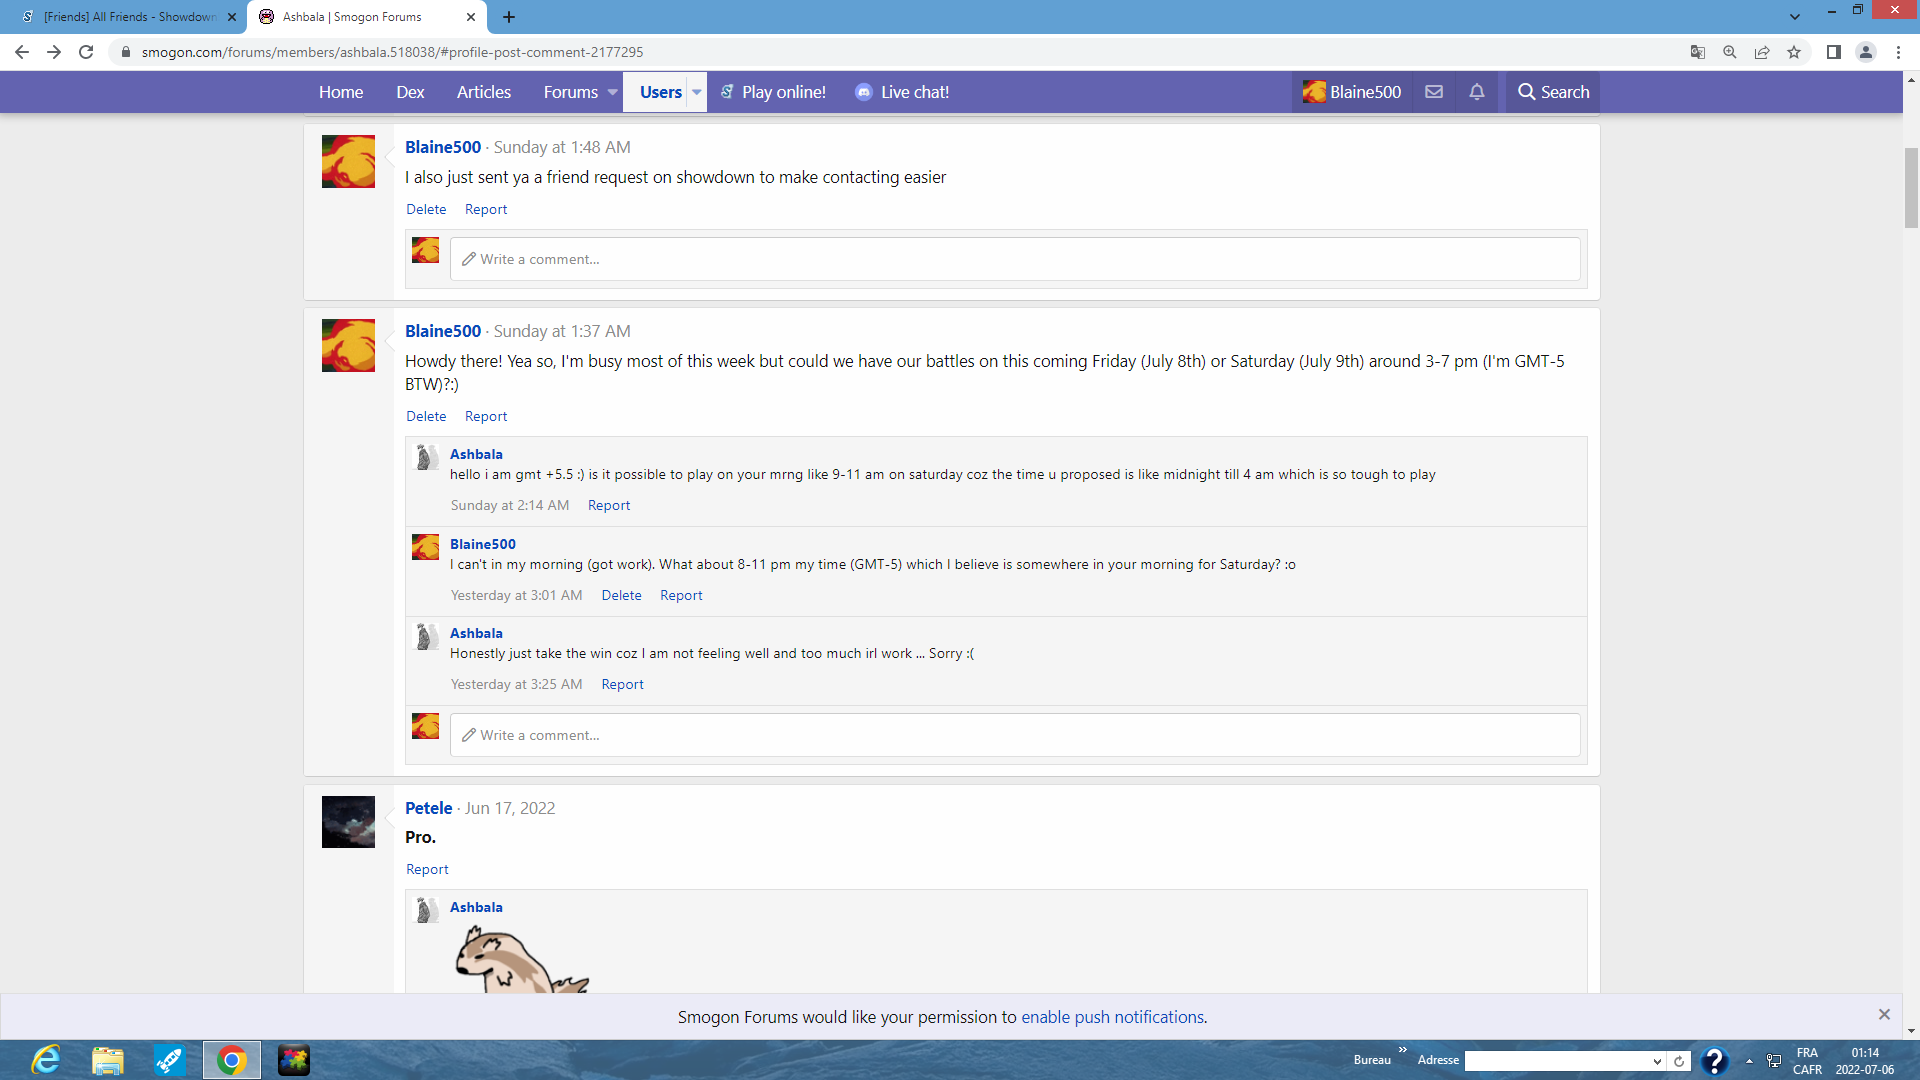Open the alerts bell icon
This screenshot has height=1080, width=1920.
click(x=1476, y=92)
